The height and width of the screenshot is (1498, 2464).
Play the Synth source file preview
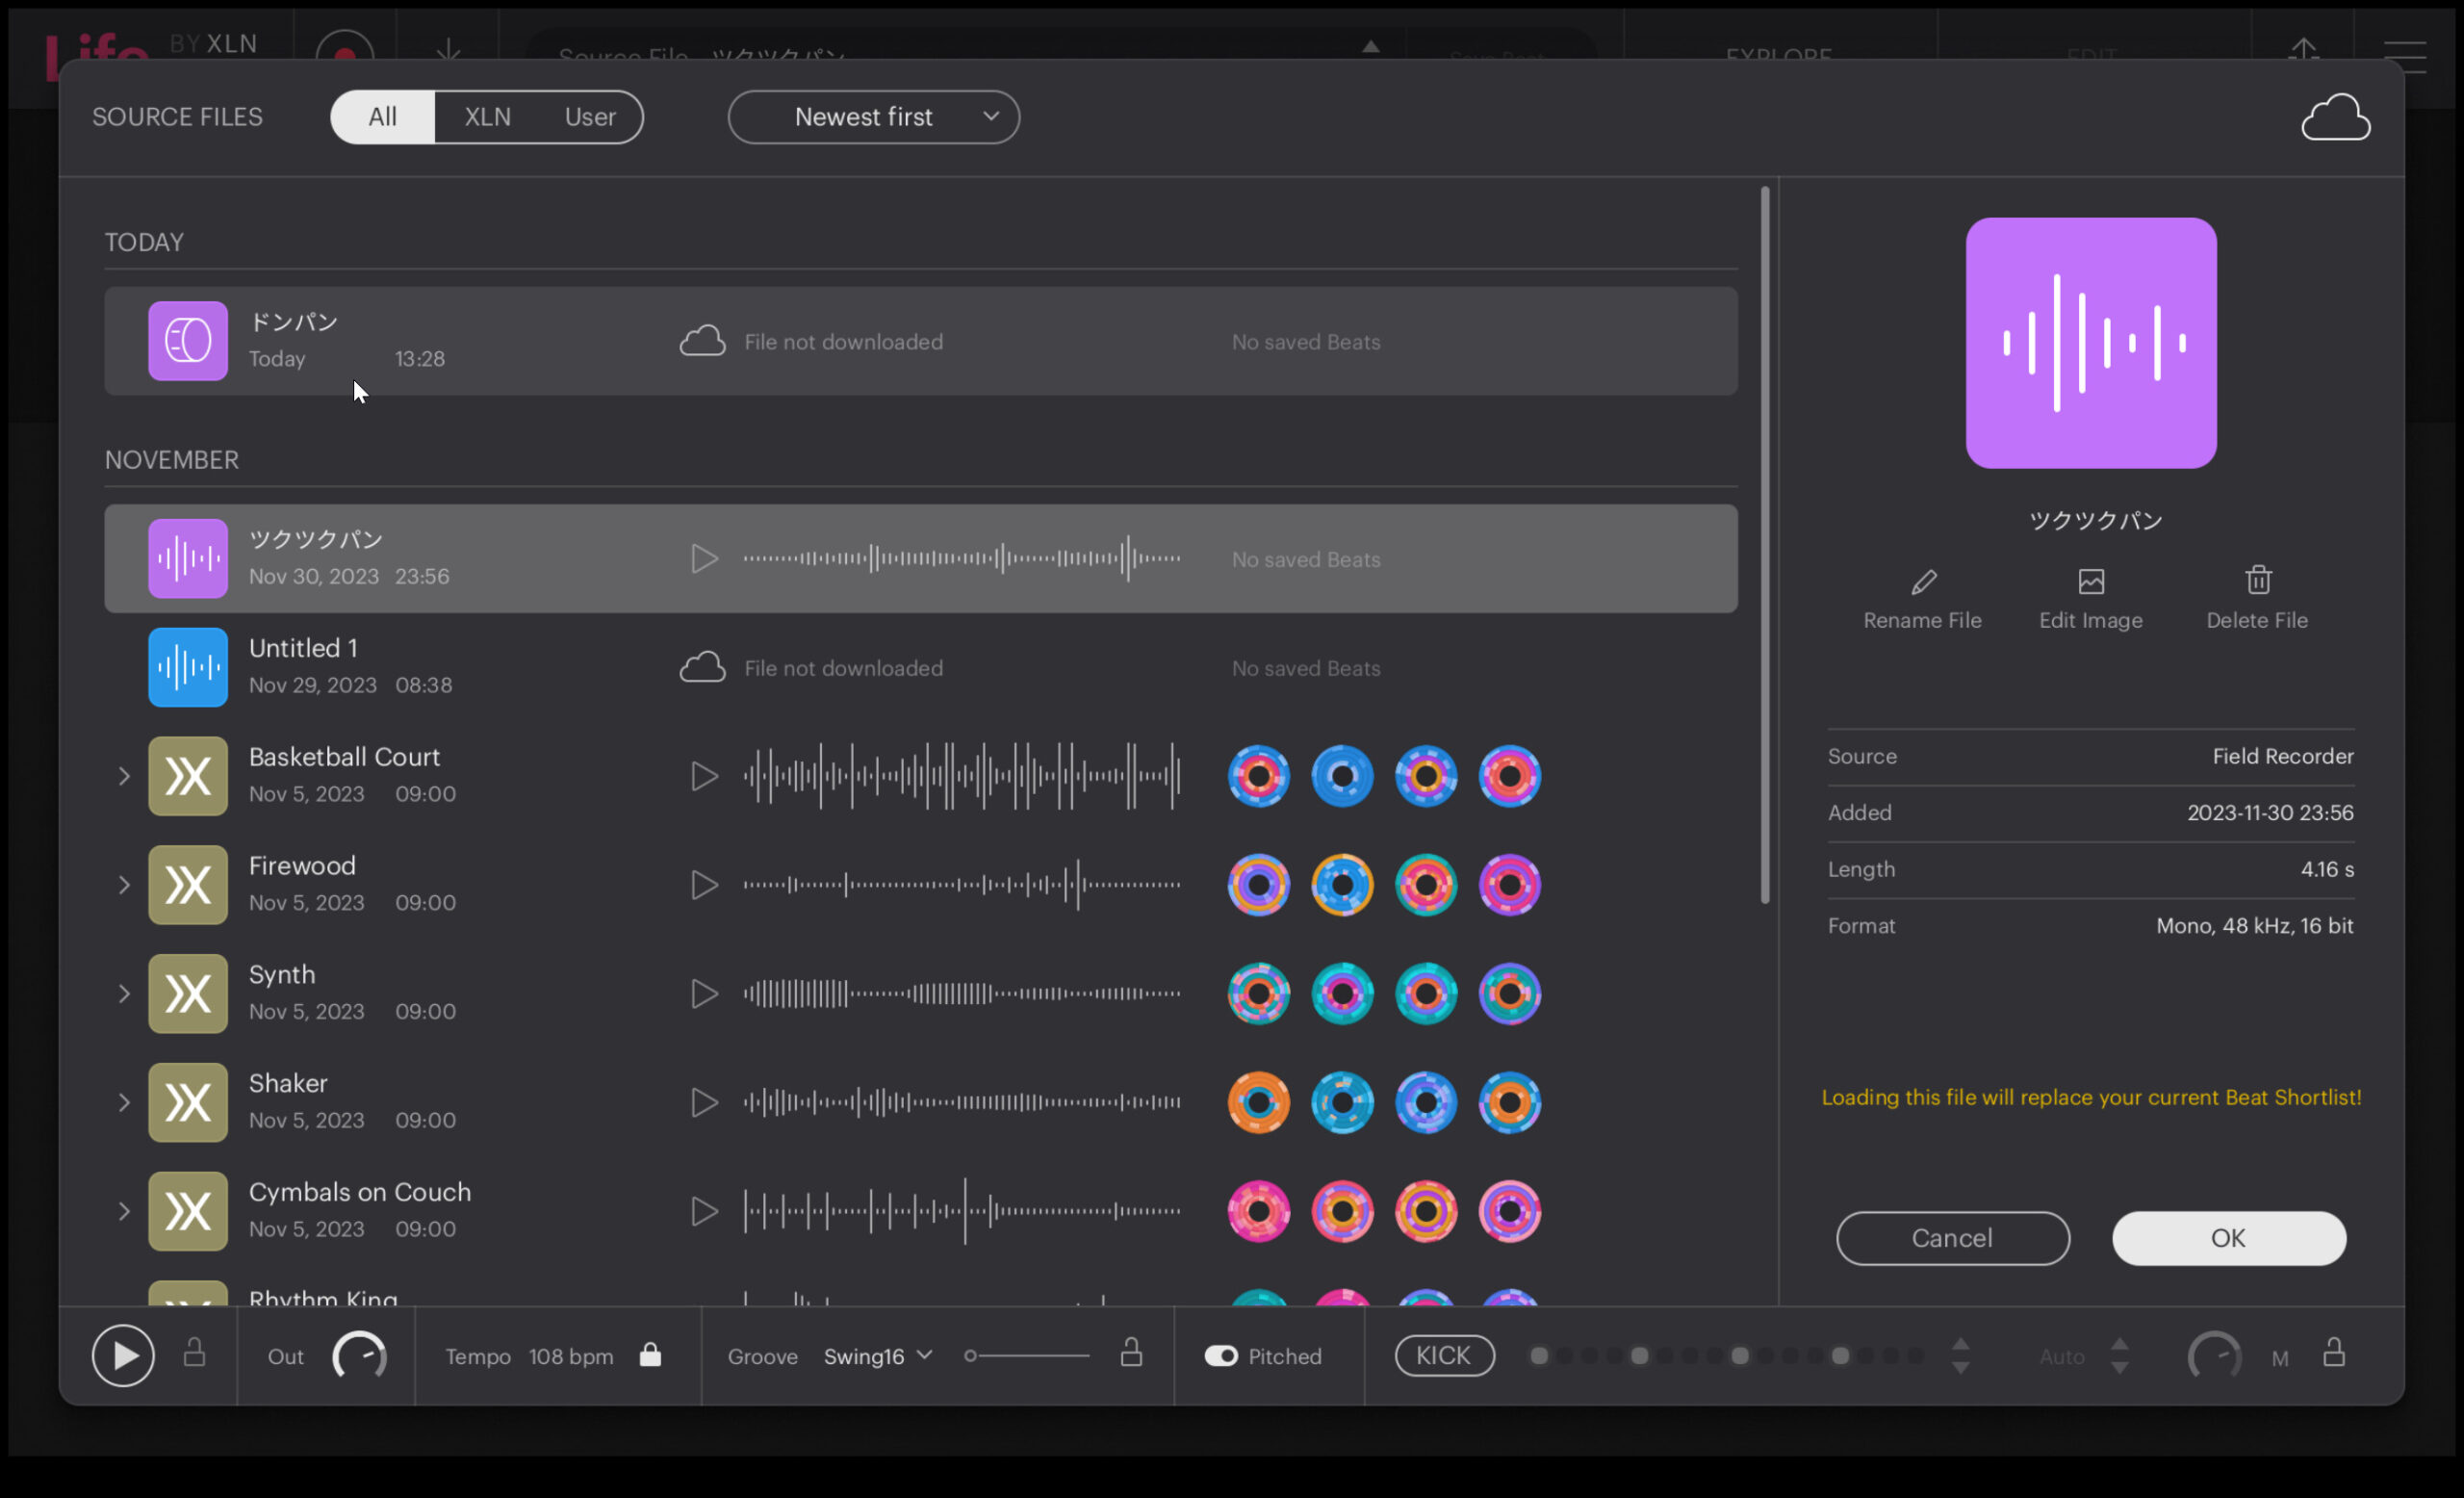704,994
